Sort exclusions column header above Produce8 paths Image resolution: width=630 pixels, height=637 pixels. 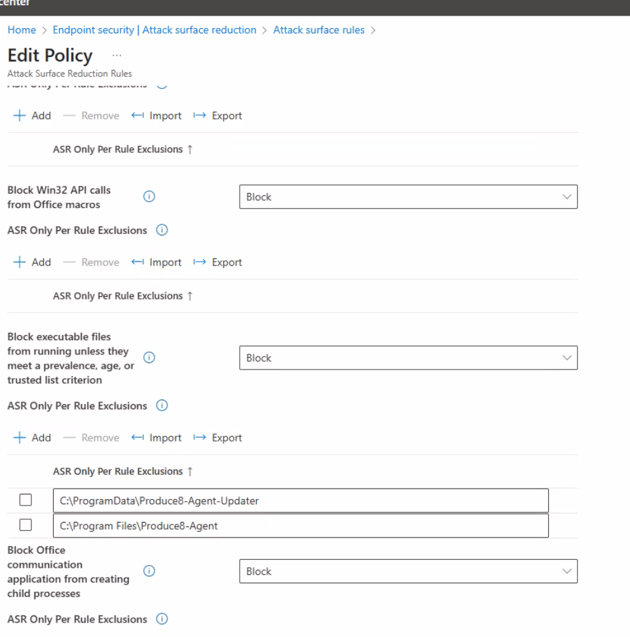click(122, 471)
